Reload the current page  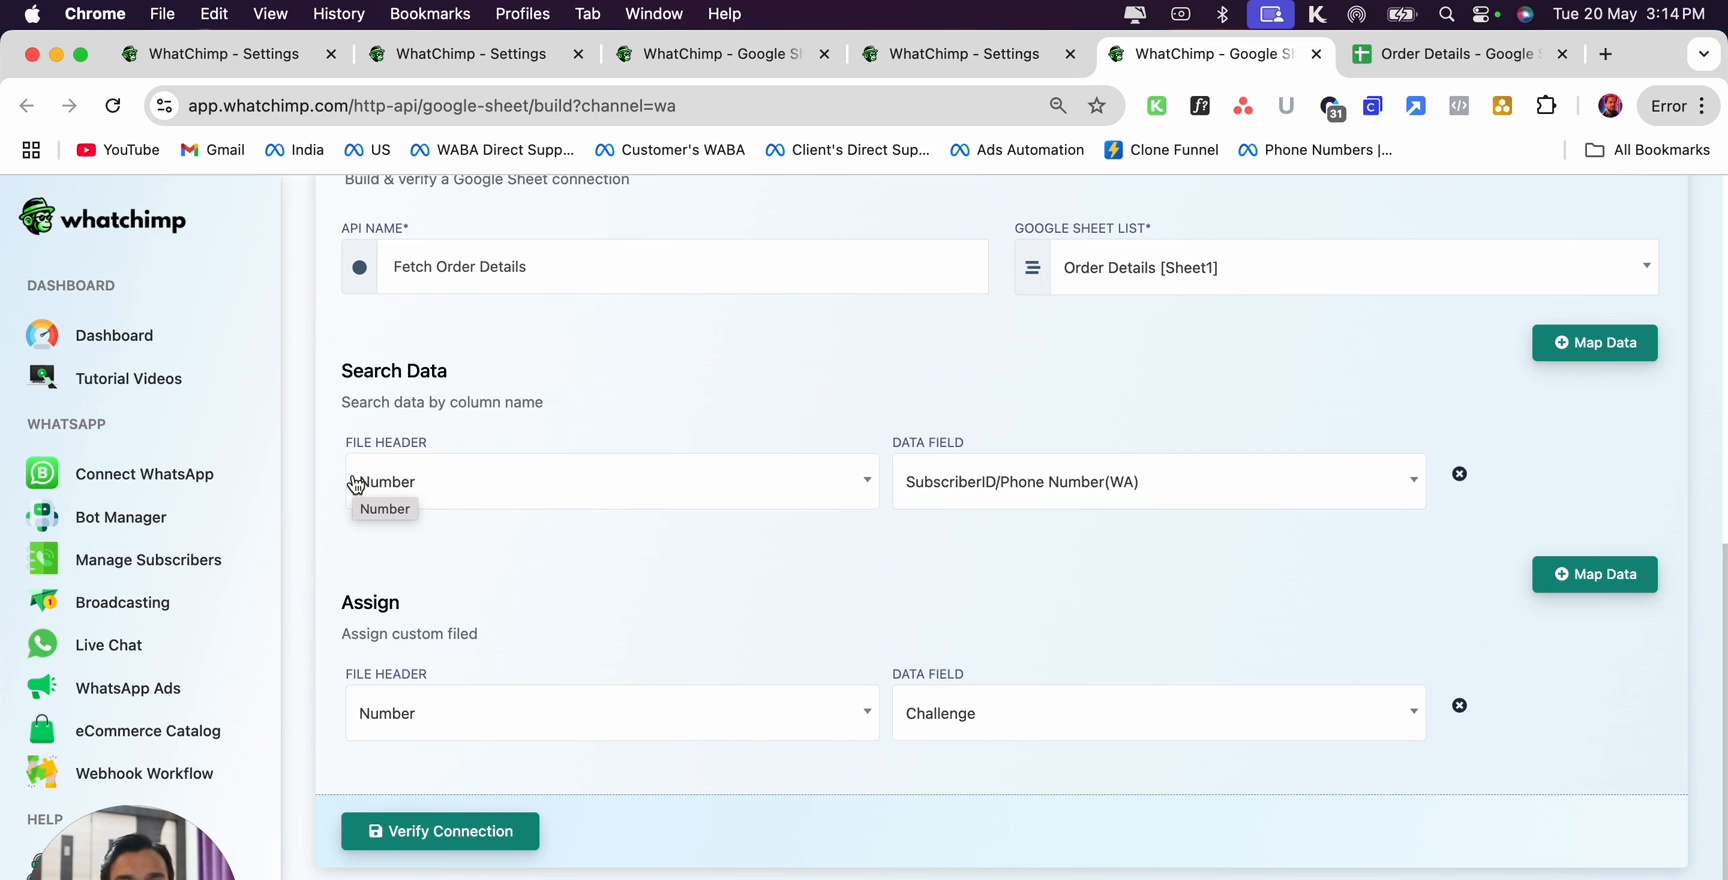click(113, 105)
